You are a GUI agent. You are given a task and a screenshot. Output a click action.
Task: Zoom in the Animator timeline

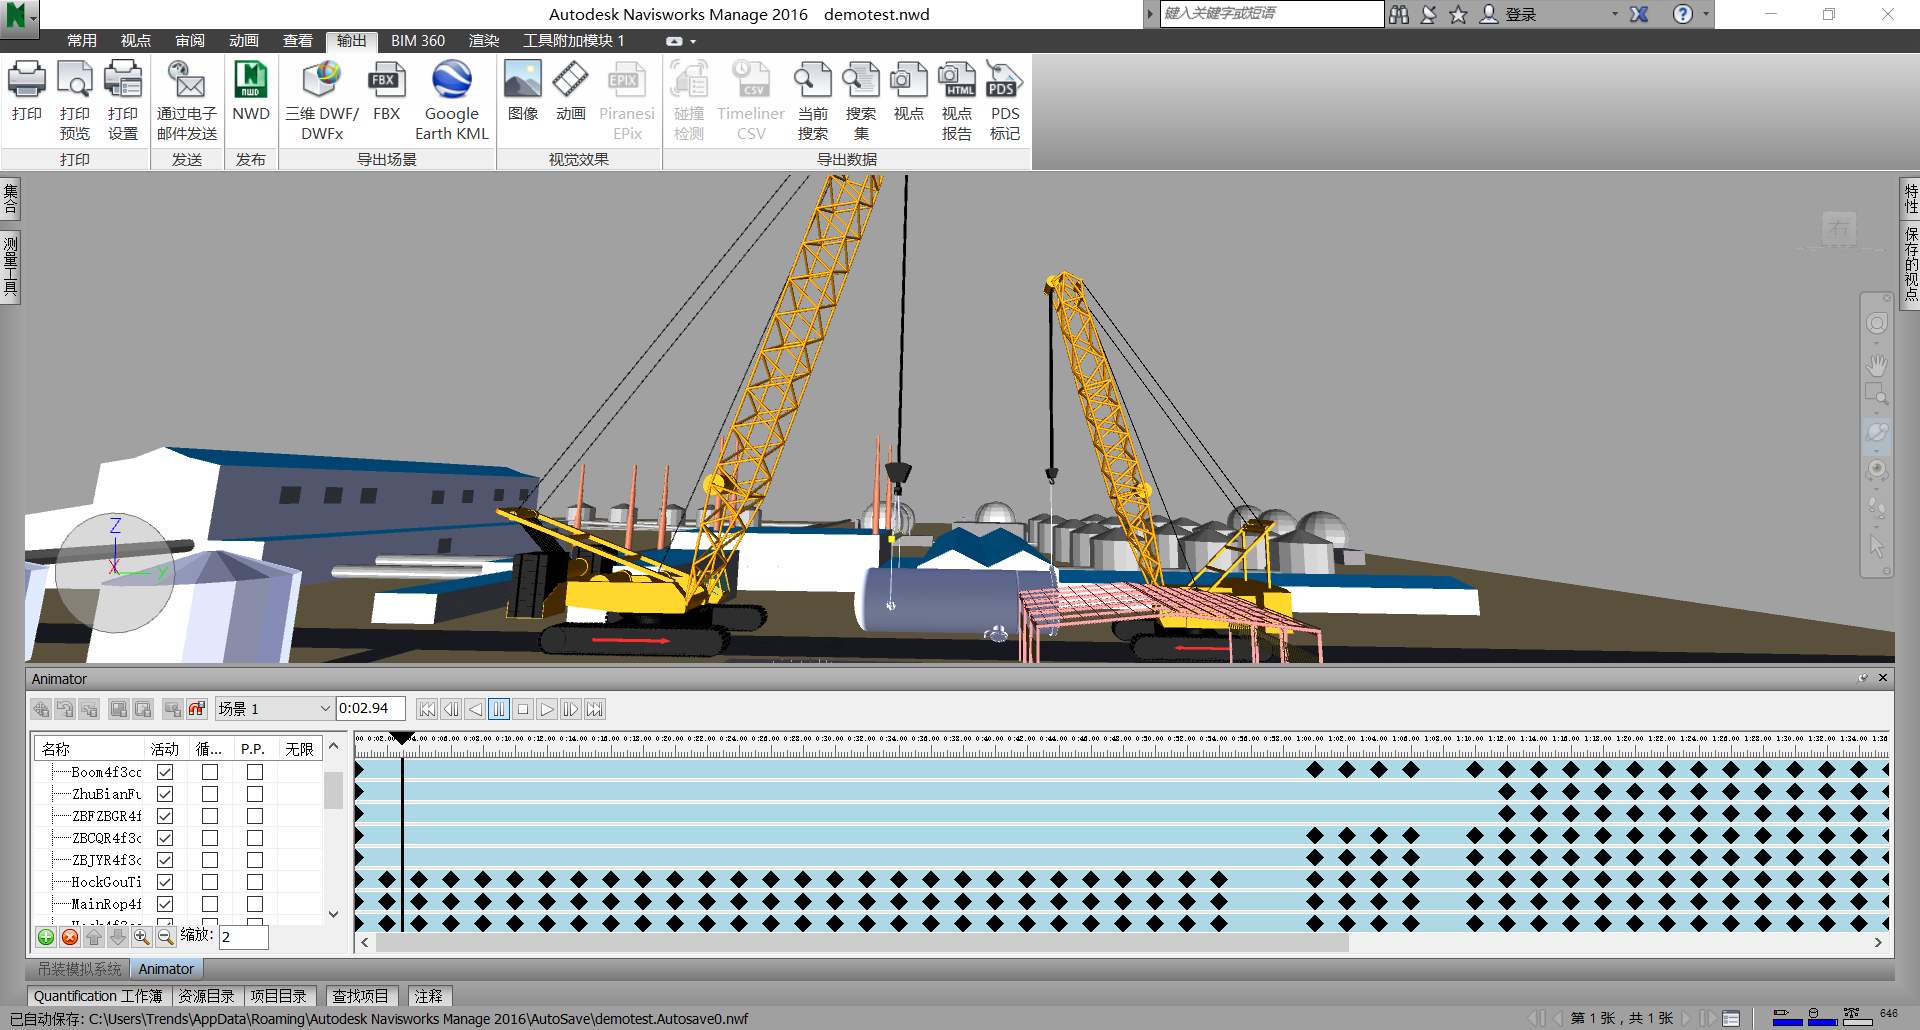pyautogui.click(x=141, y=937)
